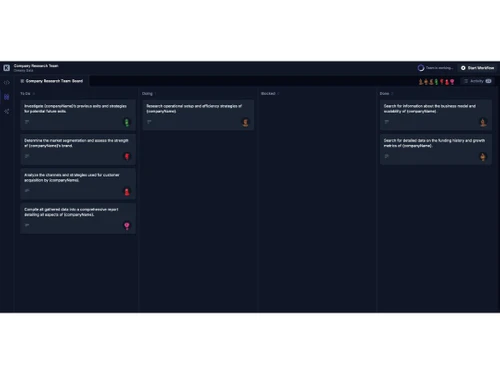
Task: Open the Analyze the channels task card
Action: pos(78,184)
